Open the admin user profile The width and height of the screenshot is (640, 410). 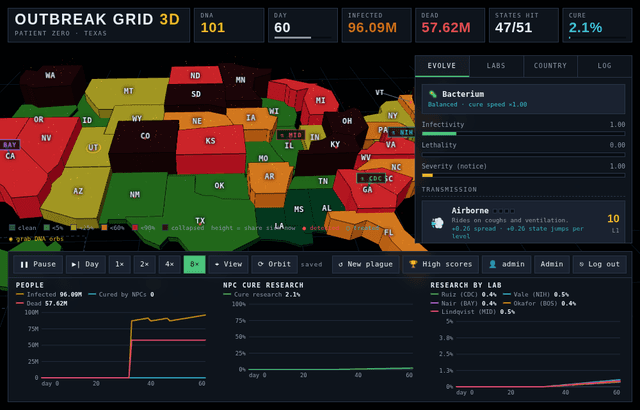507,264
